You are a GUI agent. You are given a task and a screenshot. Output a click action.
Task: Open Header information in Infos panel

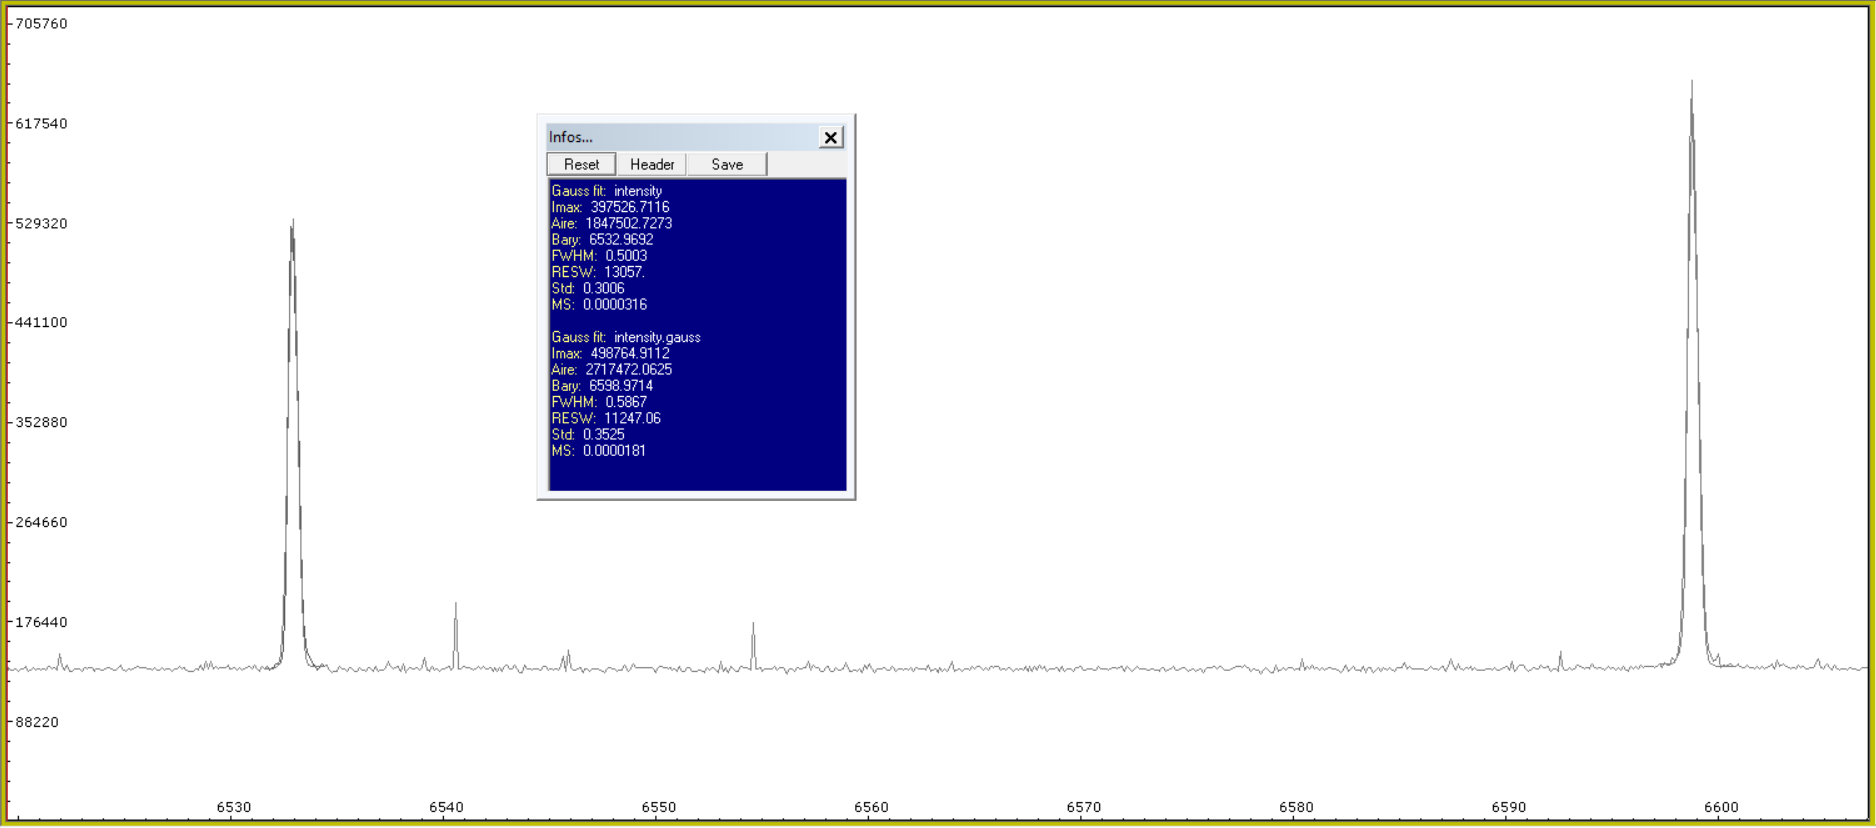[651, 165]
